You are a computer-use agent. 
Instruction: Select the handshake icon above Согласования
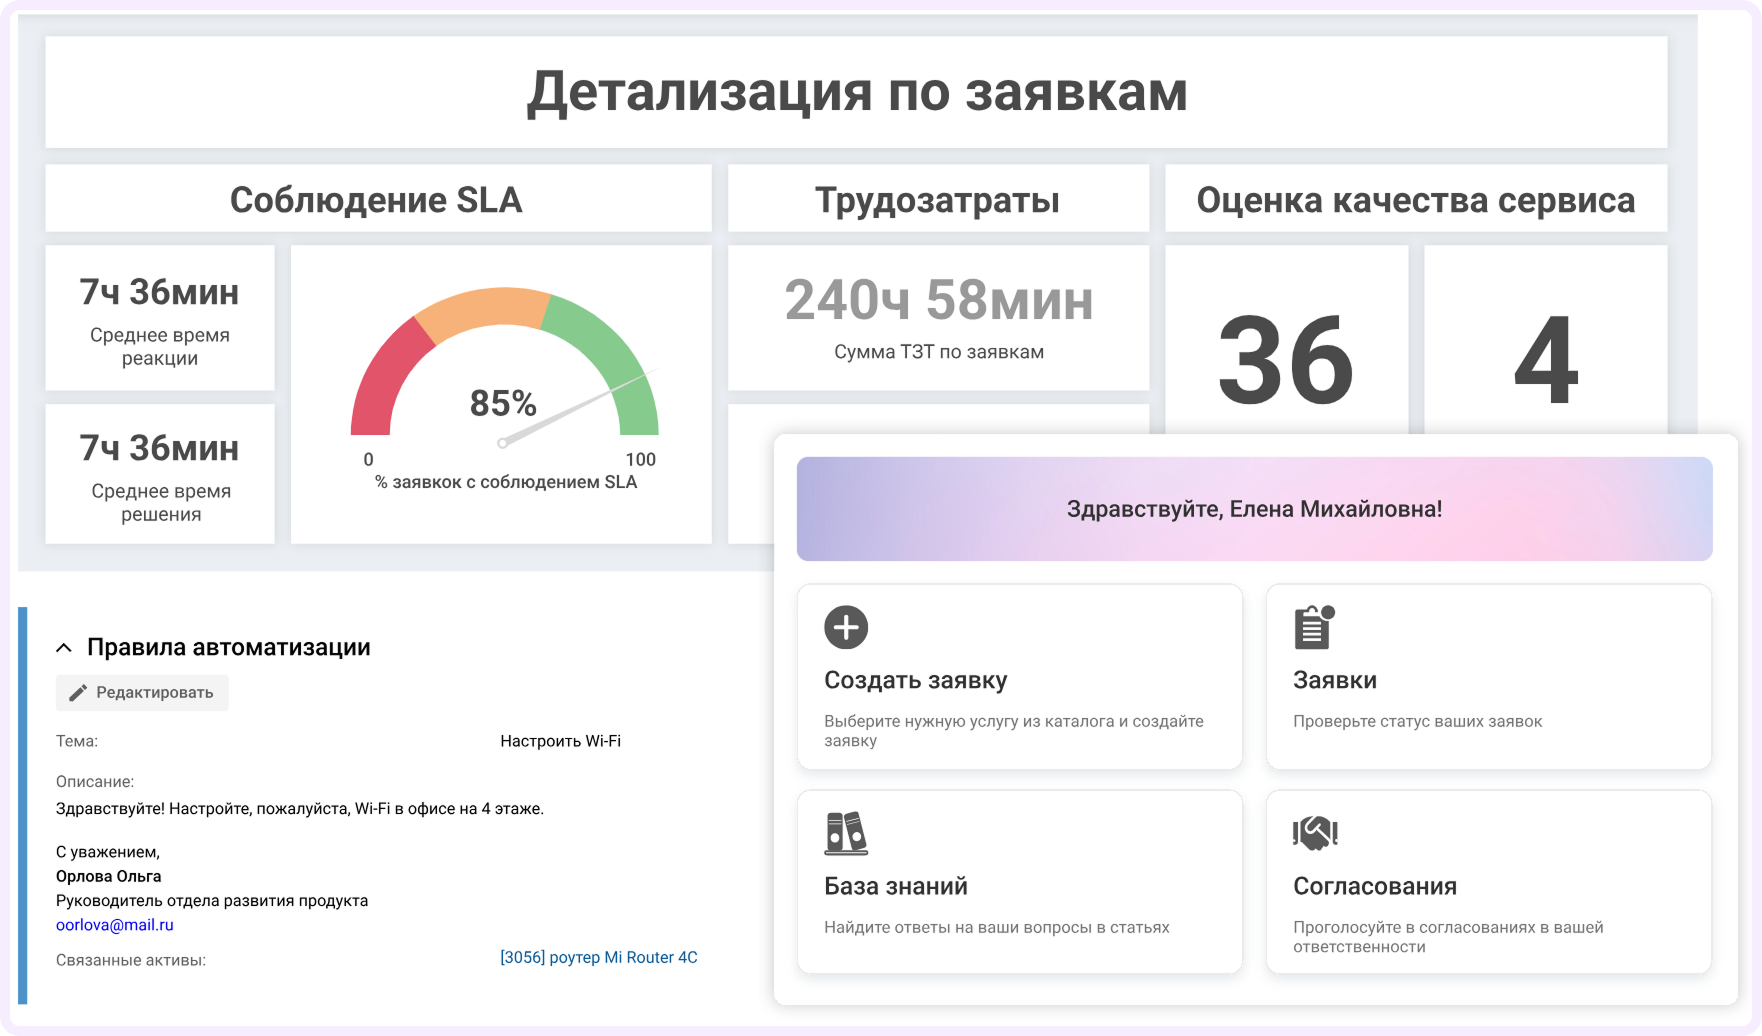pyautogui.click(x=1316, y=831)
